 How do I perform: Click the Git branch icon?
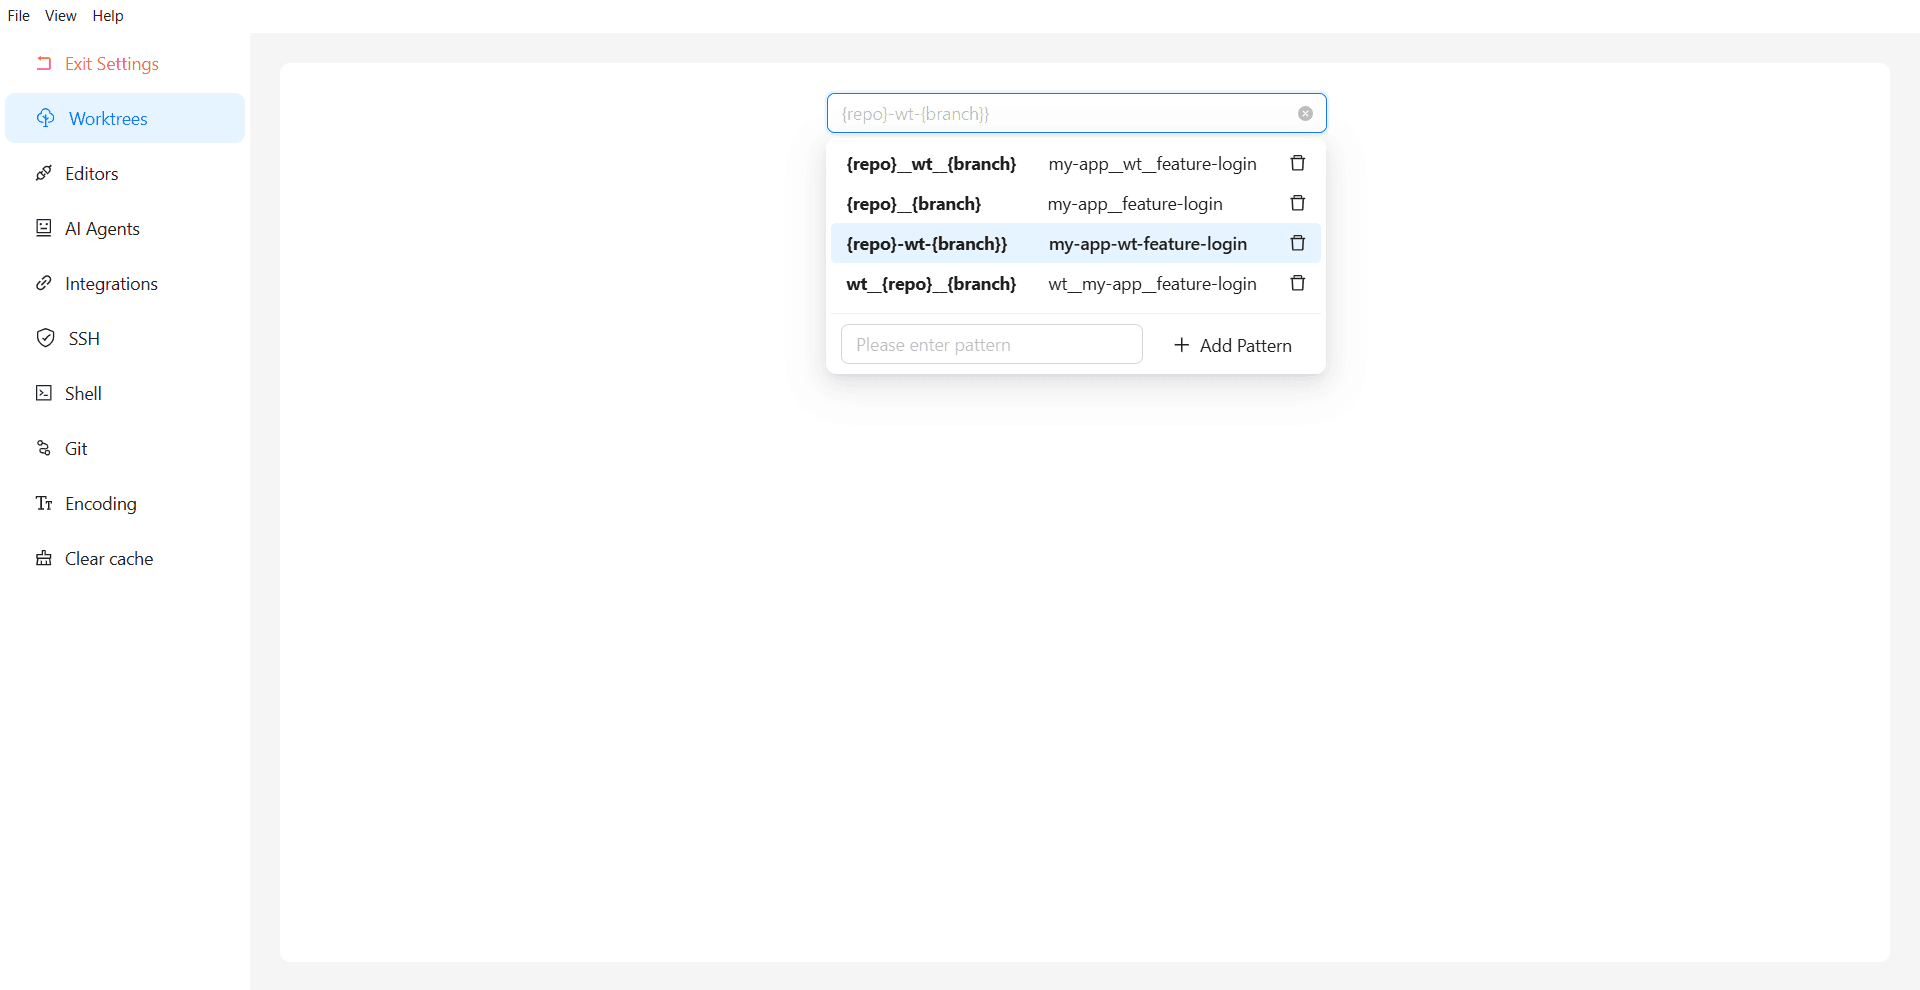click(x=44, y=448)
